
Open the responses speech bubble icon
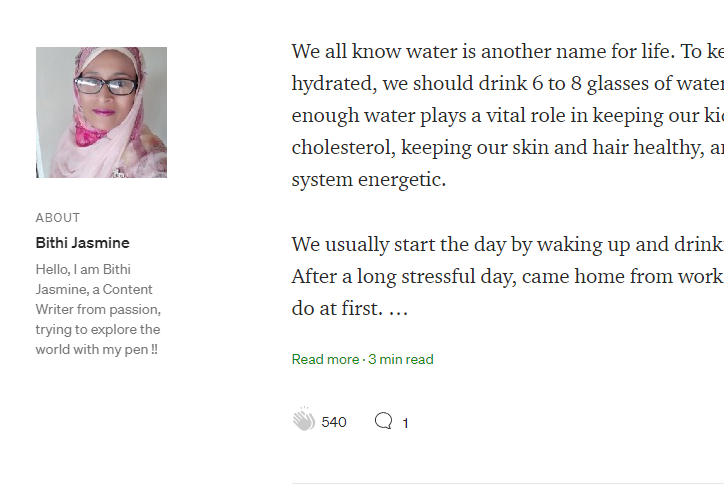click(383, 421)
